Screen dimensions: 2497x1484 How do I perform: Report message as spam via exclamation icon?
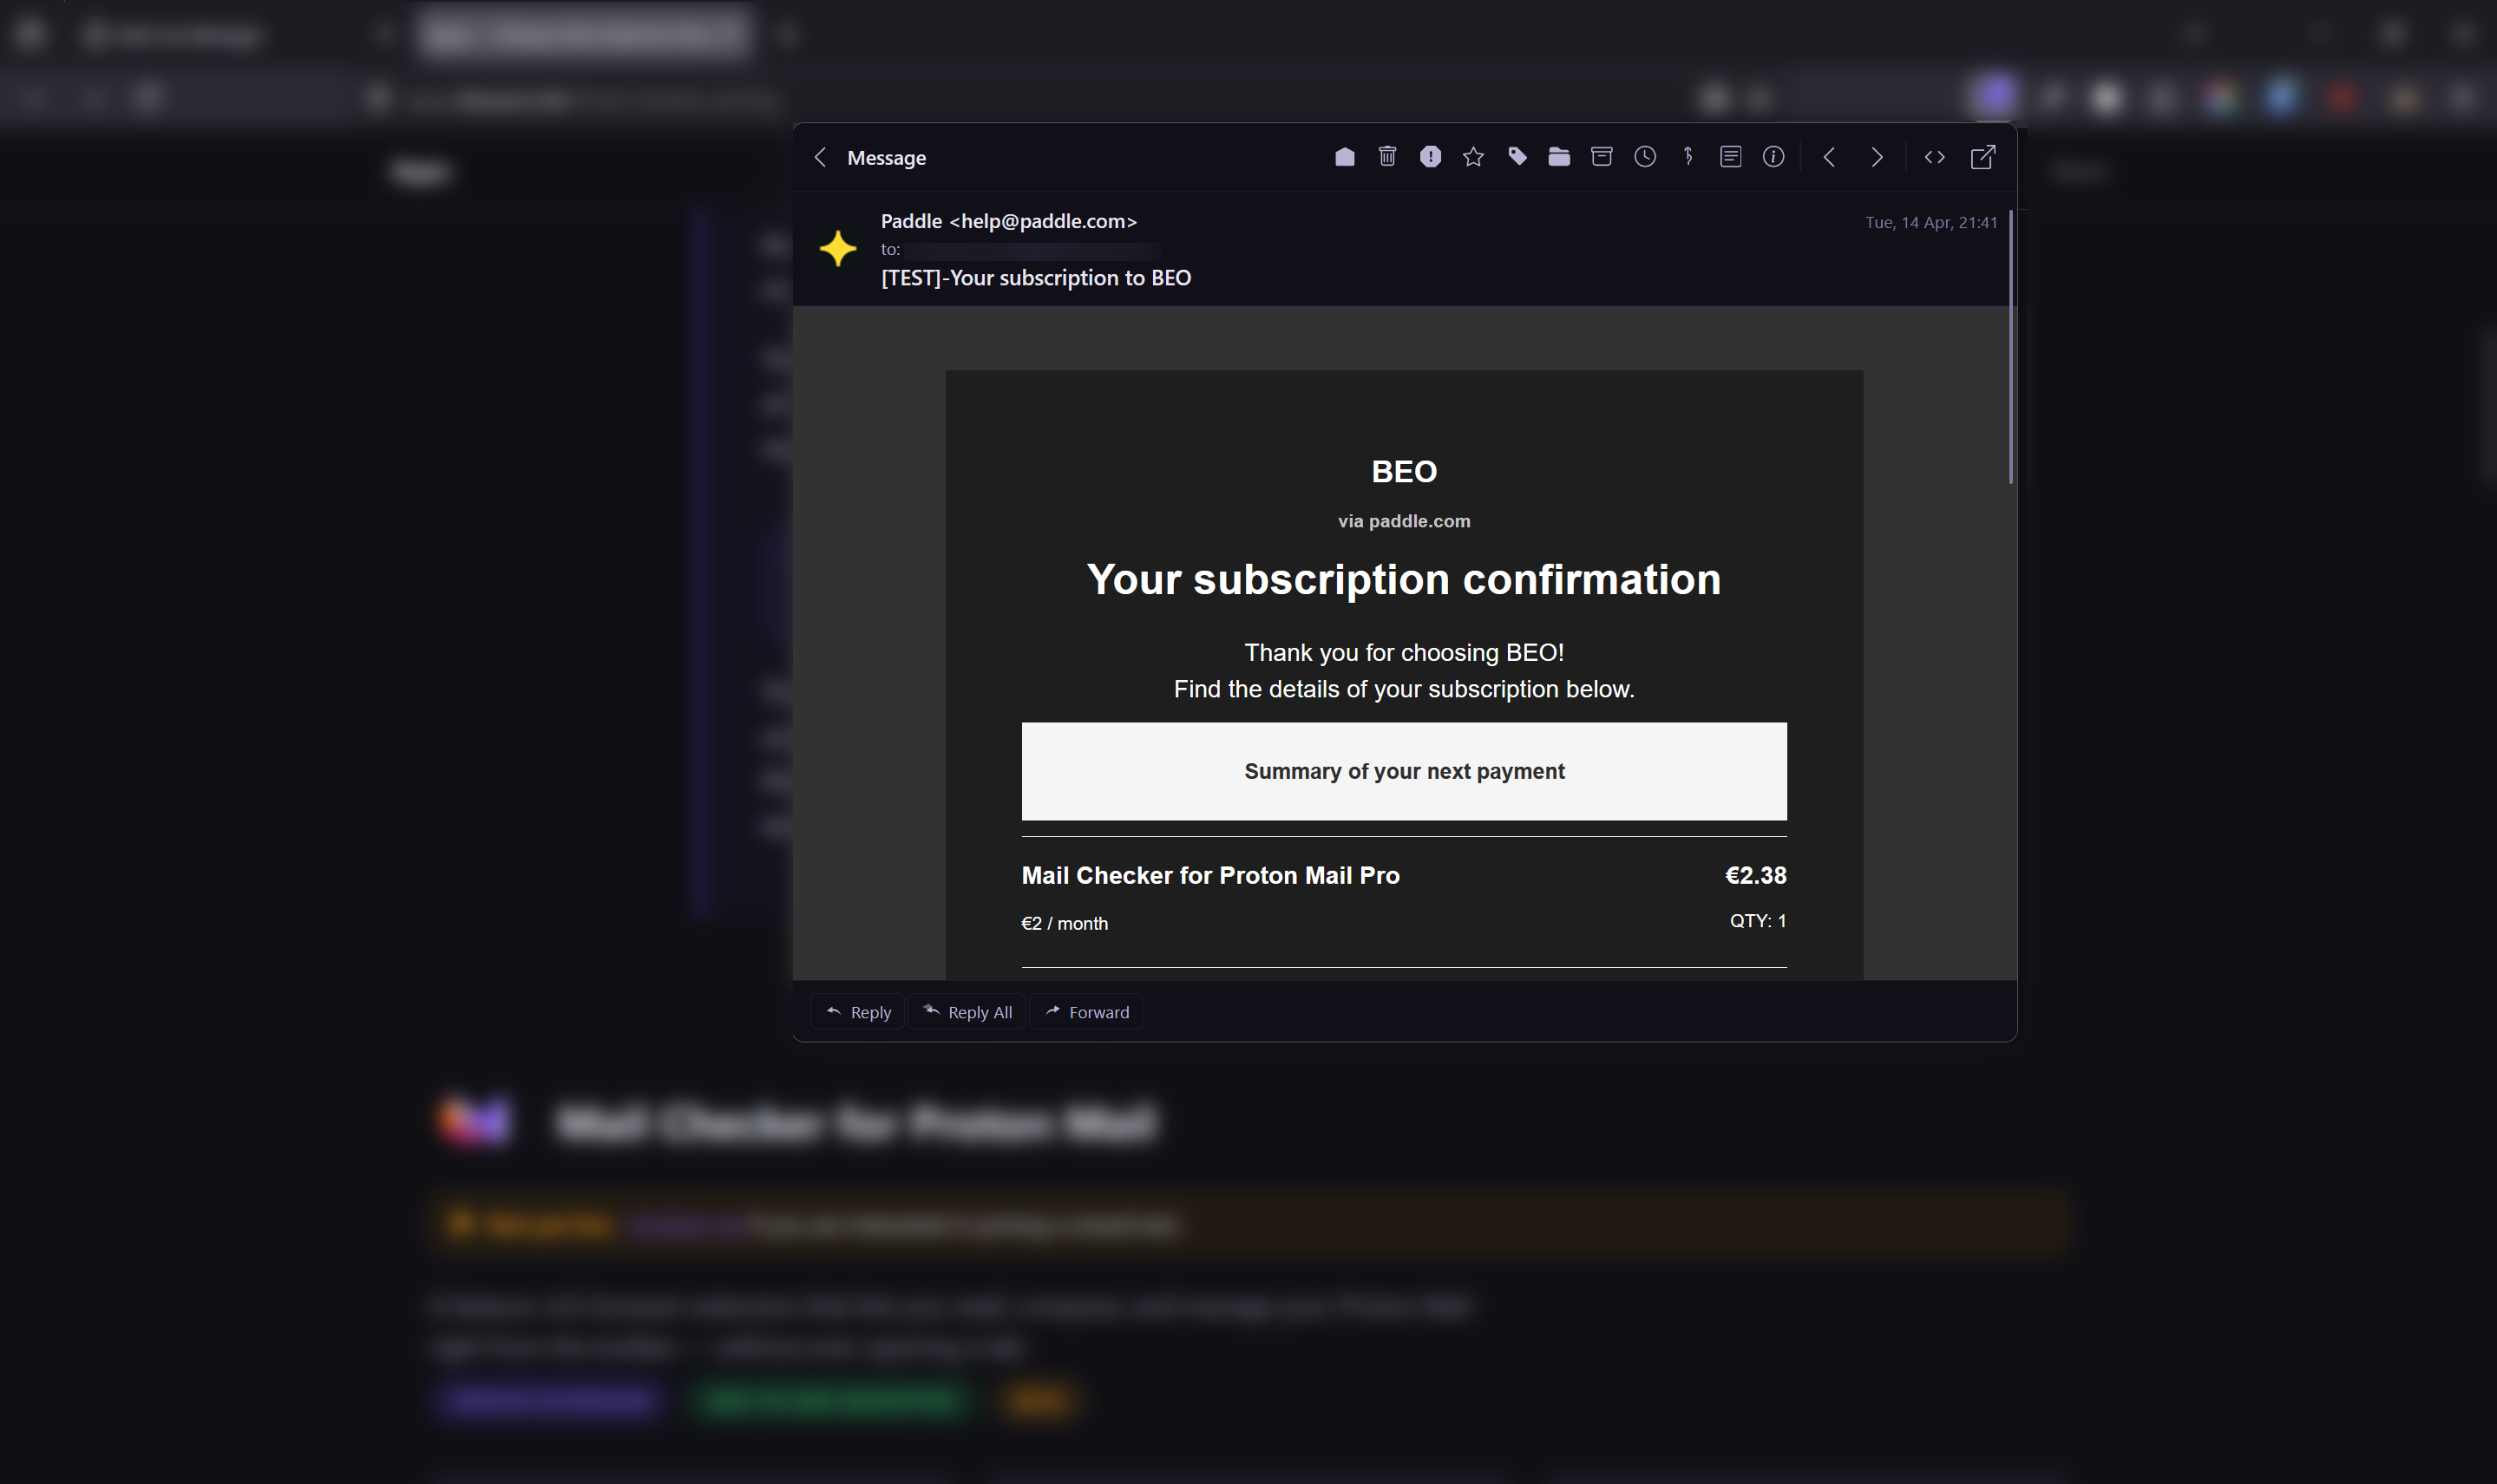(1430, 157)
